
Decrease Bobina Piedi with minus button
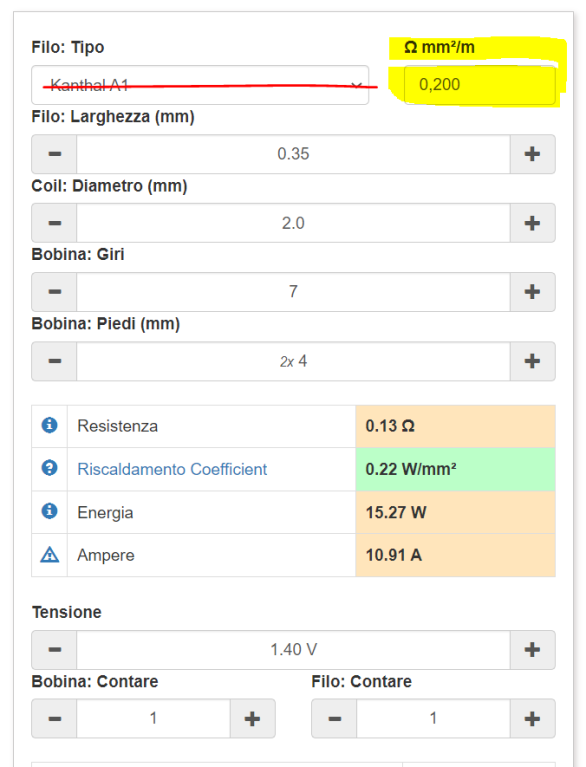coord(54,361)
